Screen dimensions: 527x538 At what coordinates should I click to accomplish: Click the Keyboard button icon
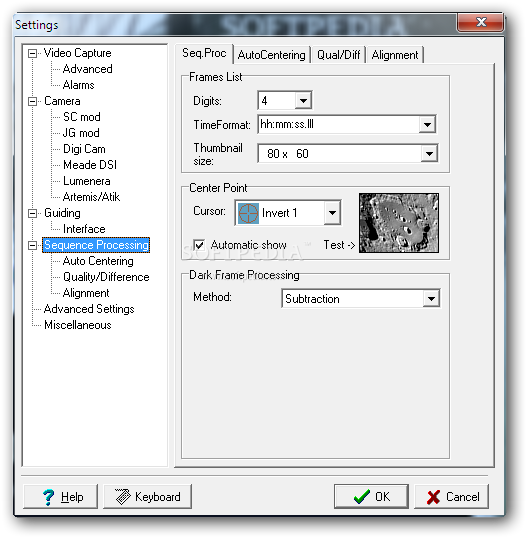click(122, 496)
